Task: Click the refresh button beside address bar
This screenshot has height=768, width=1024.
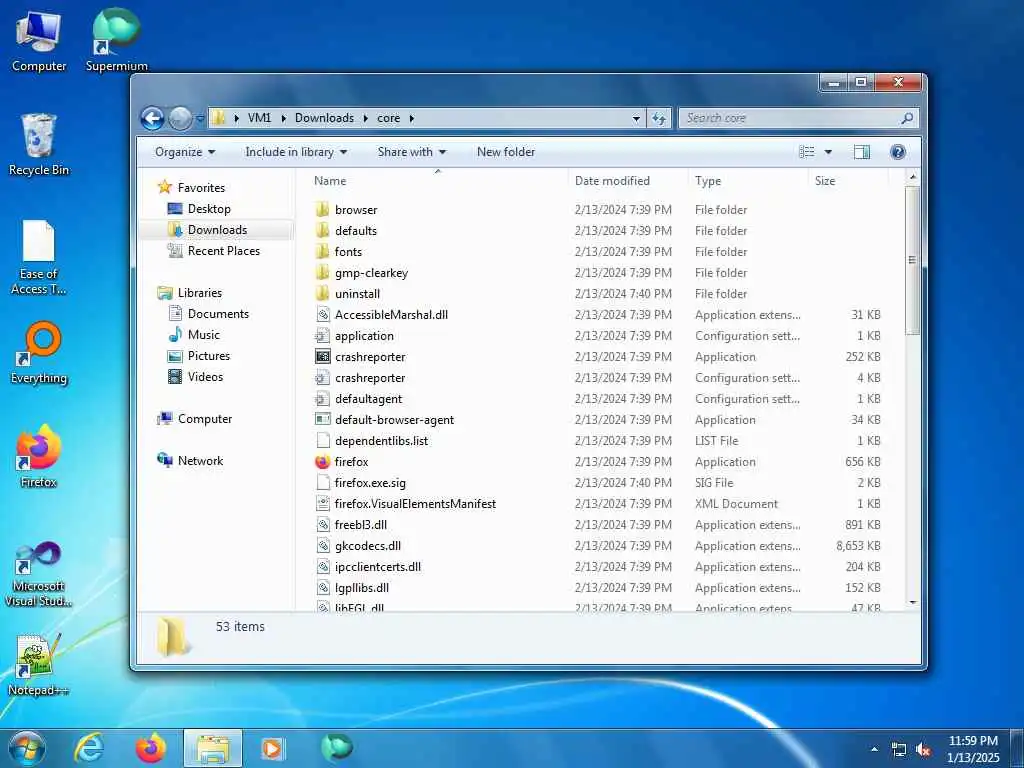Action: pyautogui.click(x=659, y=118)
